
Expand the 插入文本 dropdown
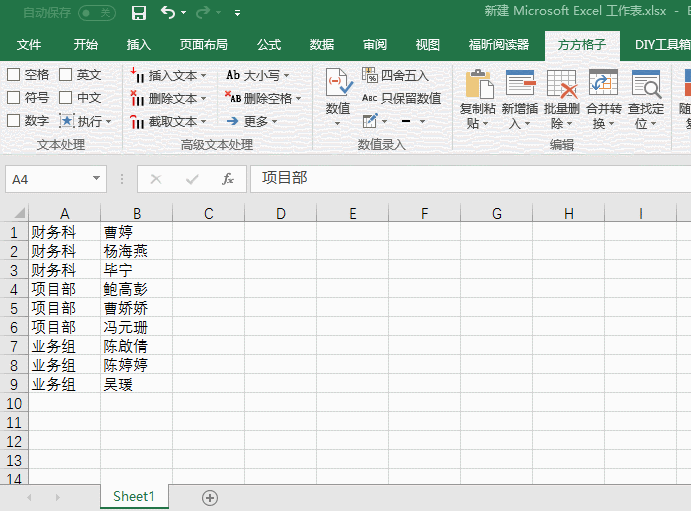pos(203,76)
